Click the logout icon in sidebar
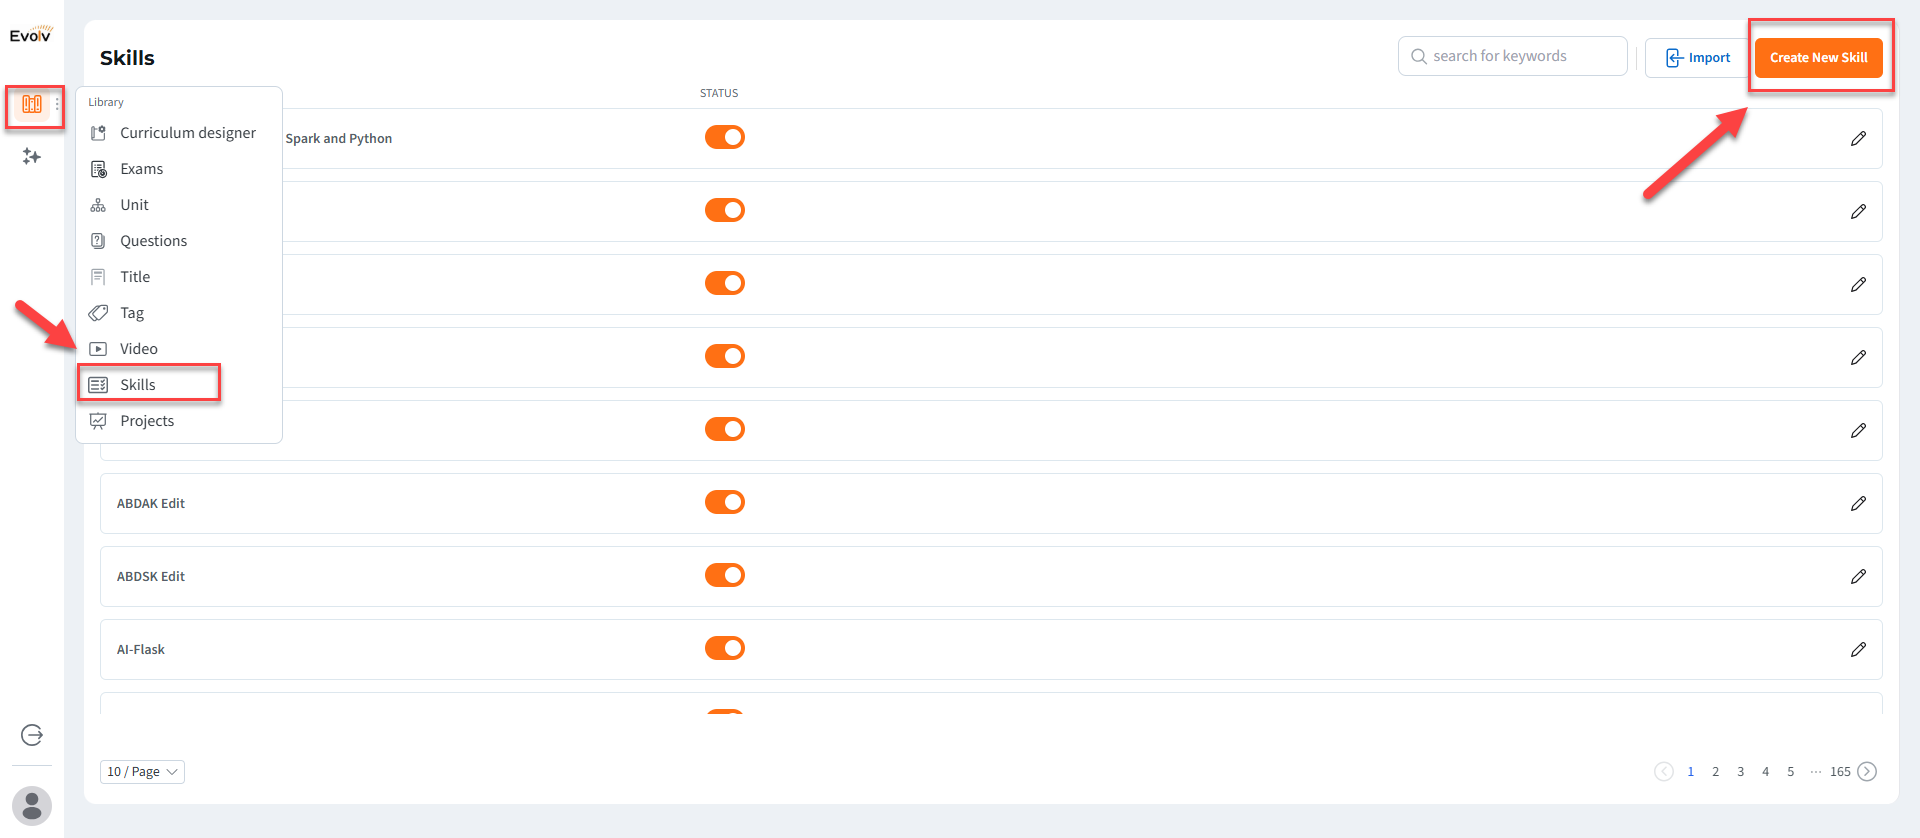 point(32,735)
